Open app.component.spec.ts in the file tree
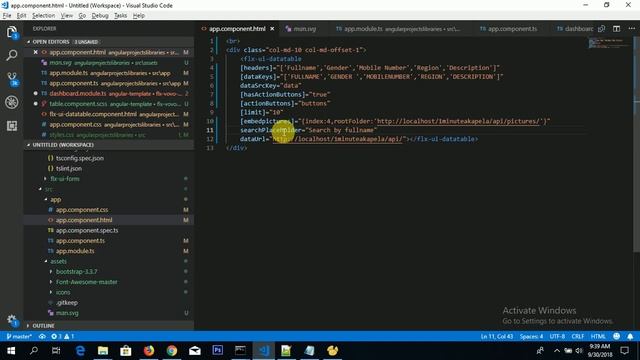Viewport: 640px width, 360px height. (87, 230)
